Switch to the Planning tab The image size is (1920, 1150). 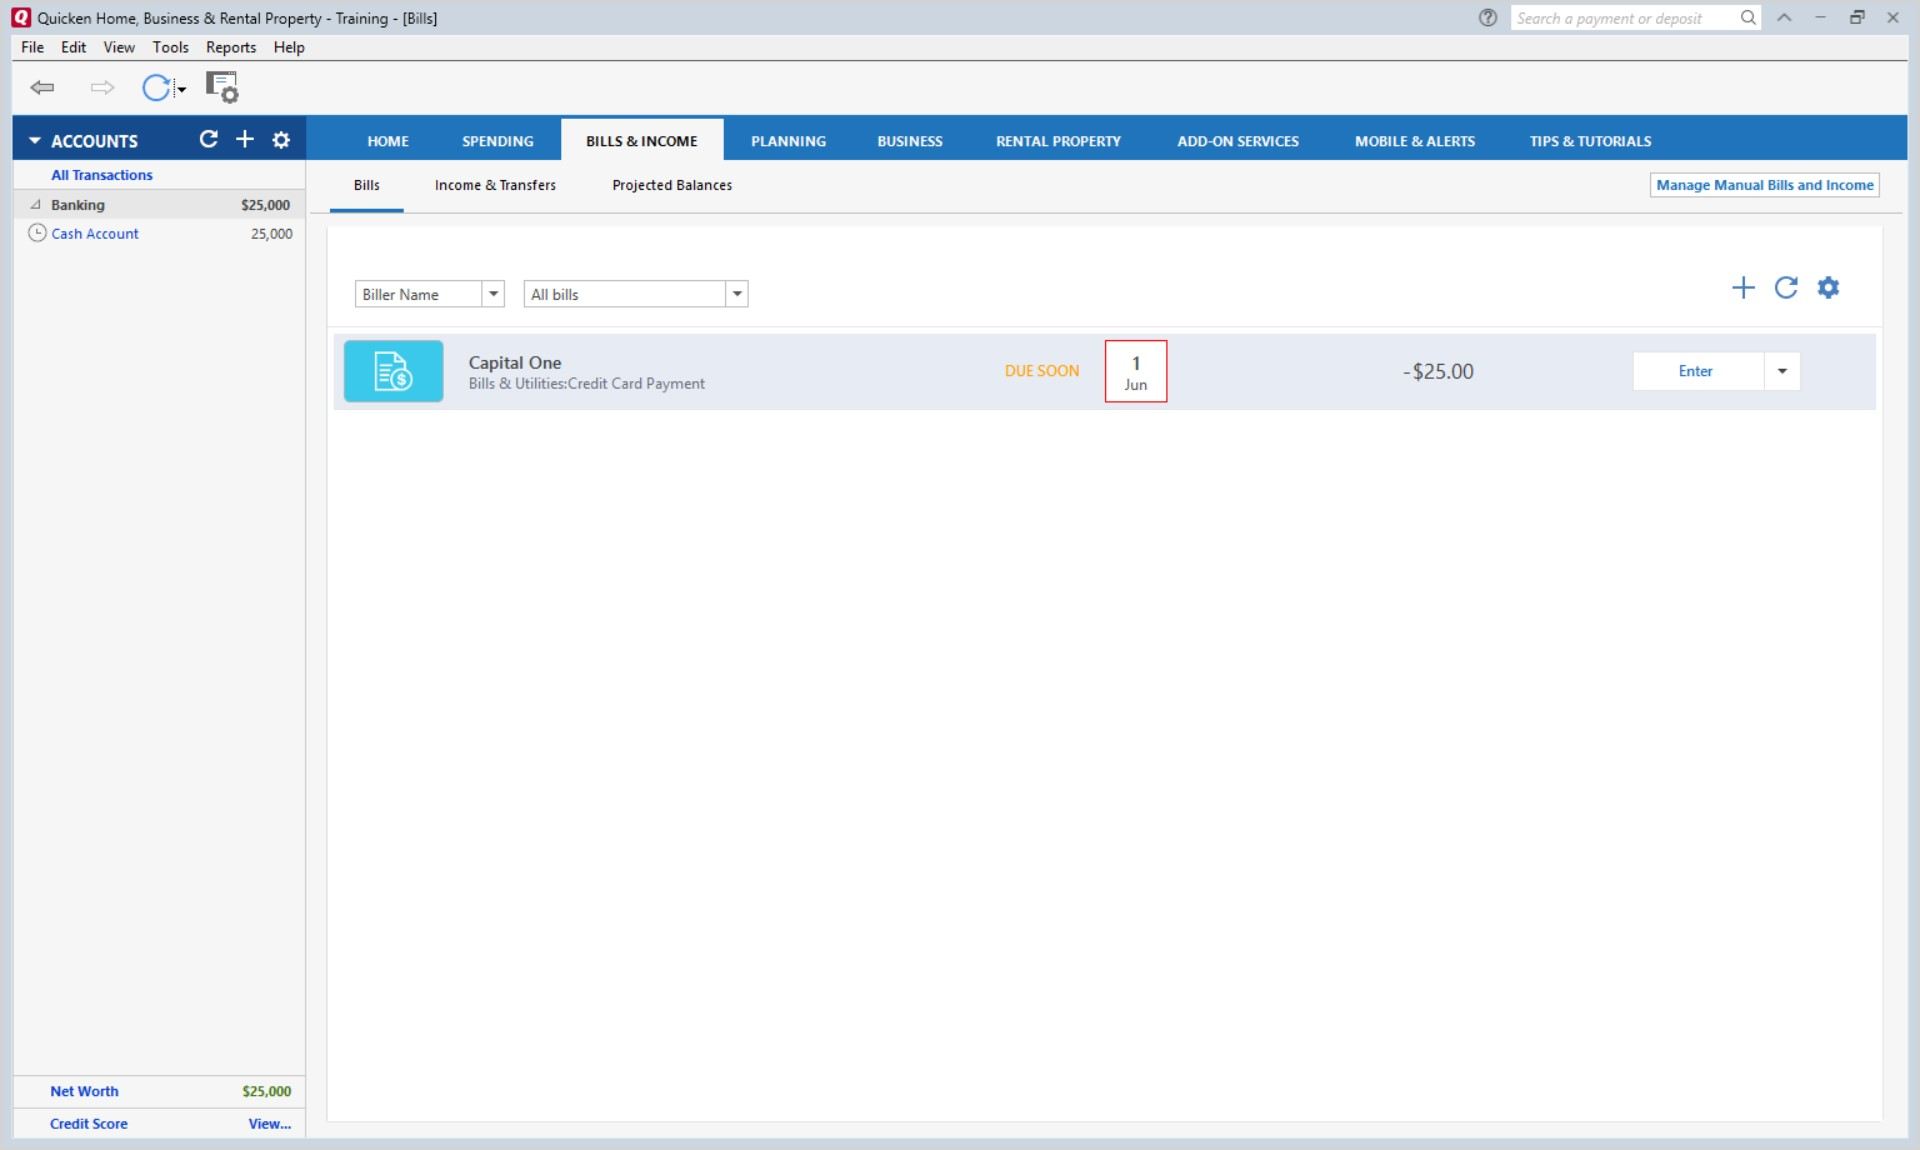788,141
